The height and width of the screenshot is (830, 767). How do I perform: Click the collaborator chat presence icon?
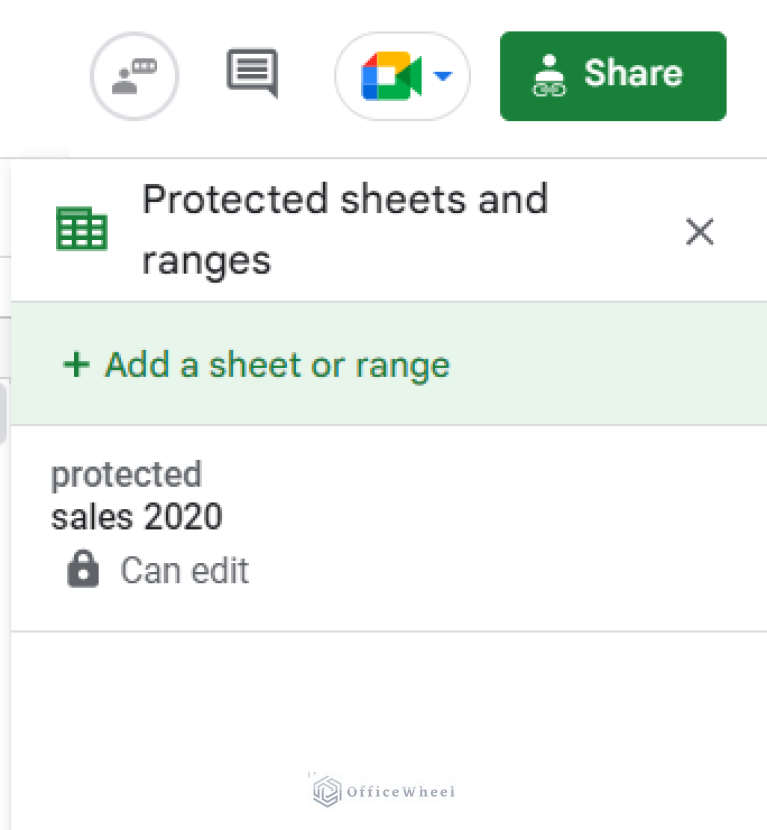click(x=134, y=77)
